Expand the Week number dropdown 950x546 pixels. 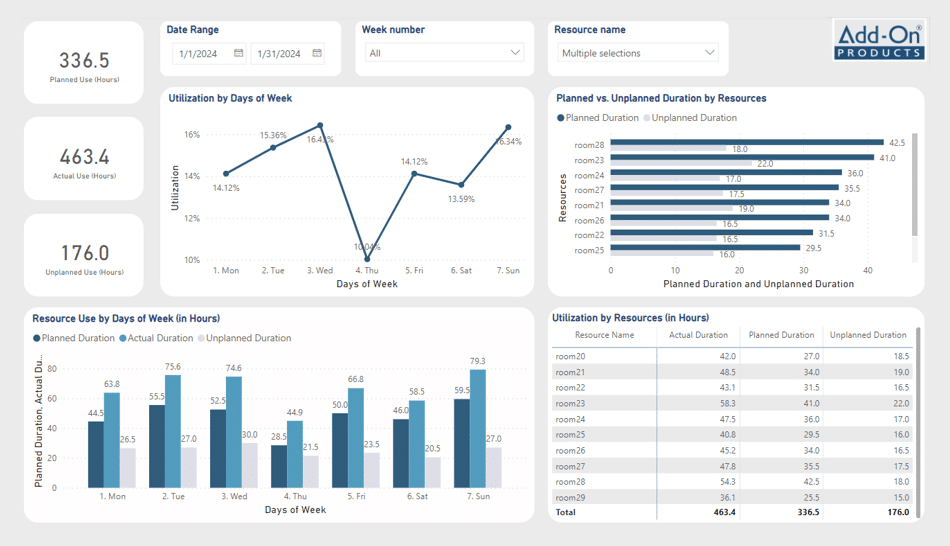(515, 53)
